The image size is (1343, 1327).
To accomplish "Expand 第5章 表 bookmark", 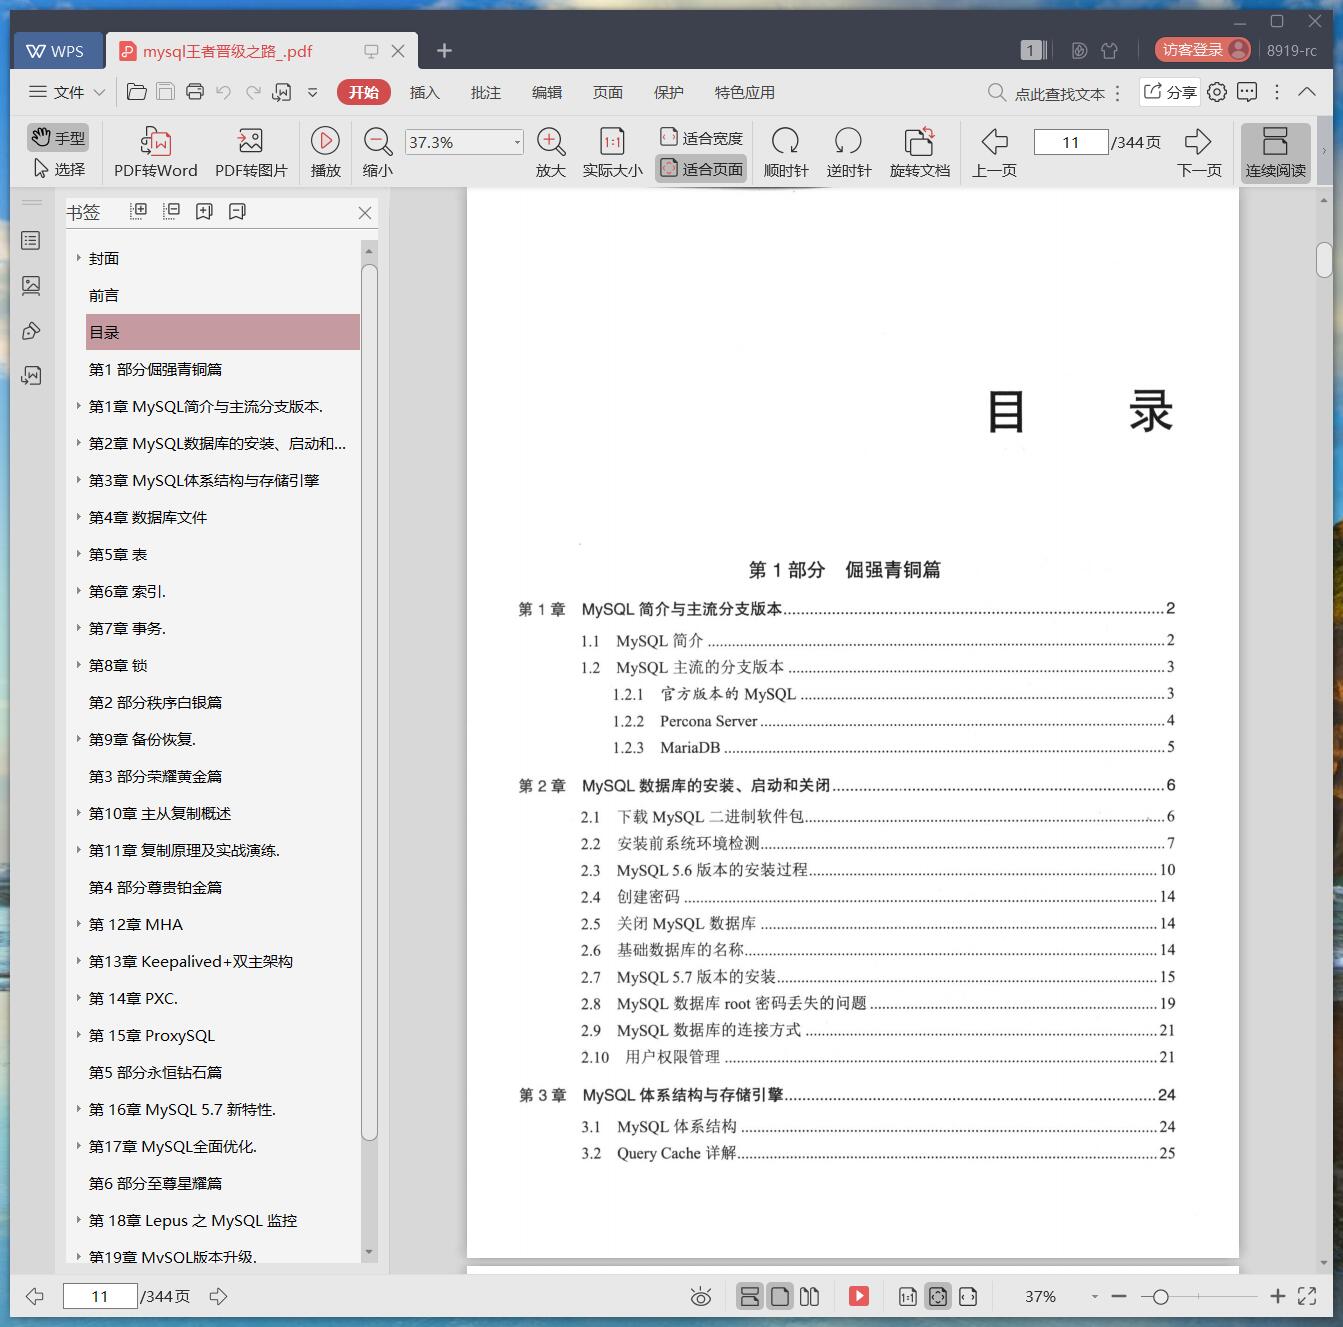I will tap(78, 554).
